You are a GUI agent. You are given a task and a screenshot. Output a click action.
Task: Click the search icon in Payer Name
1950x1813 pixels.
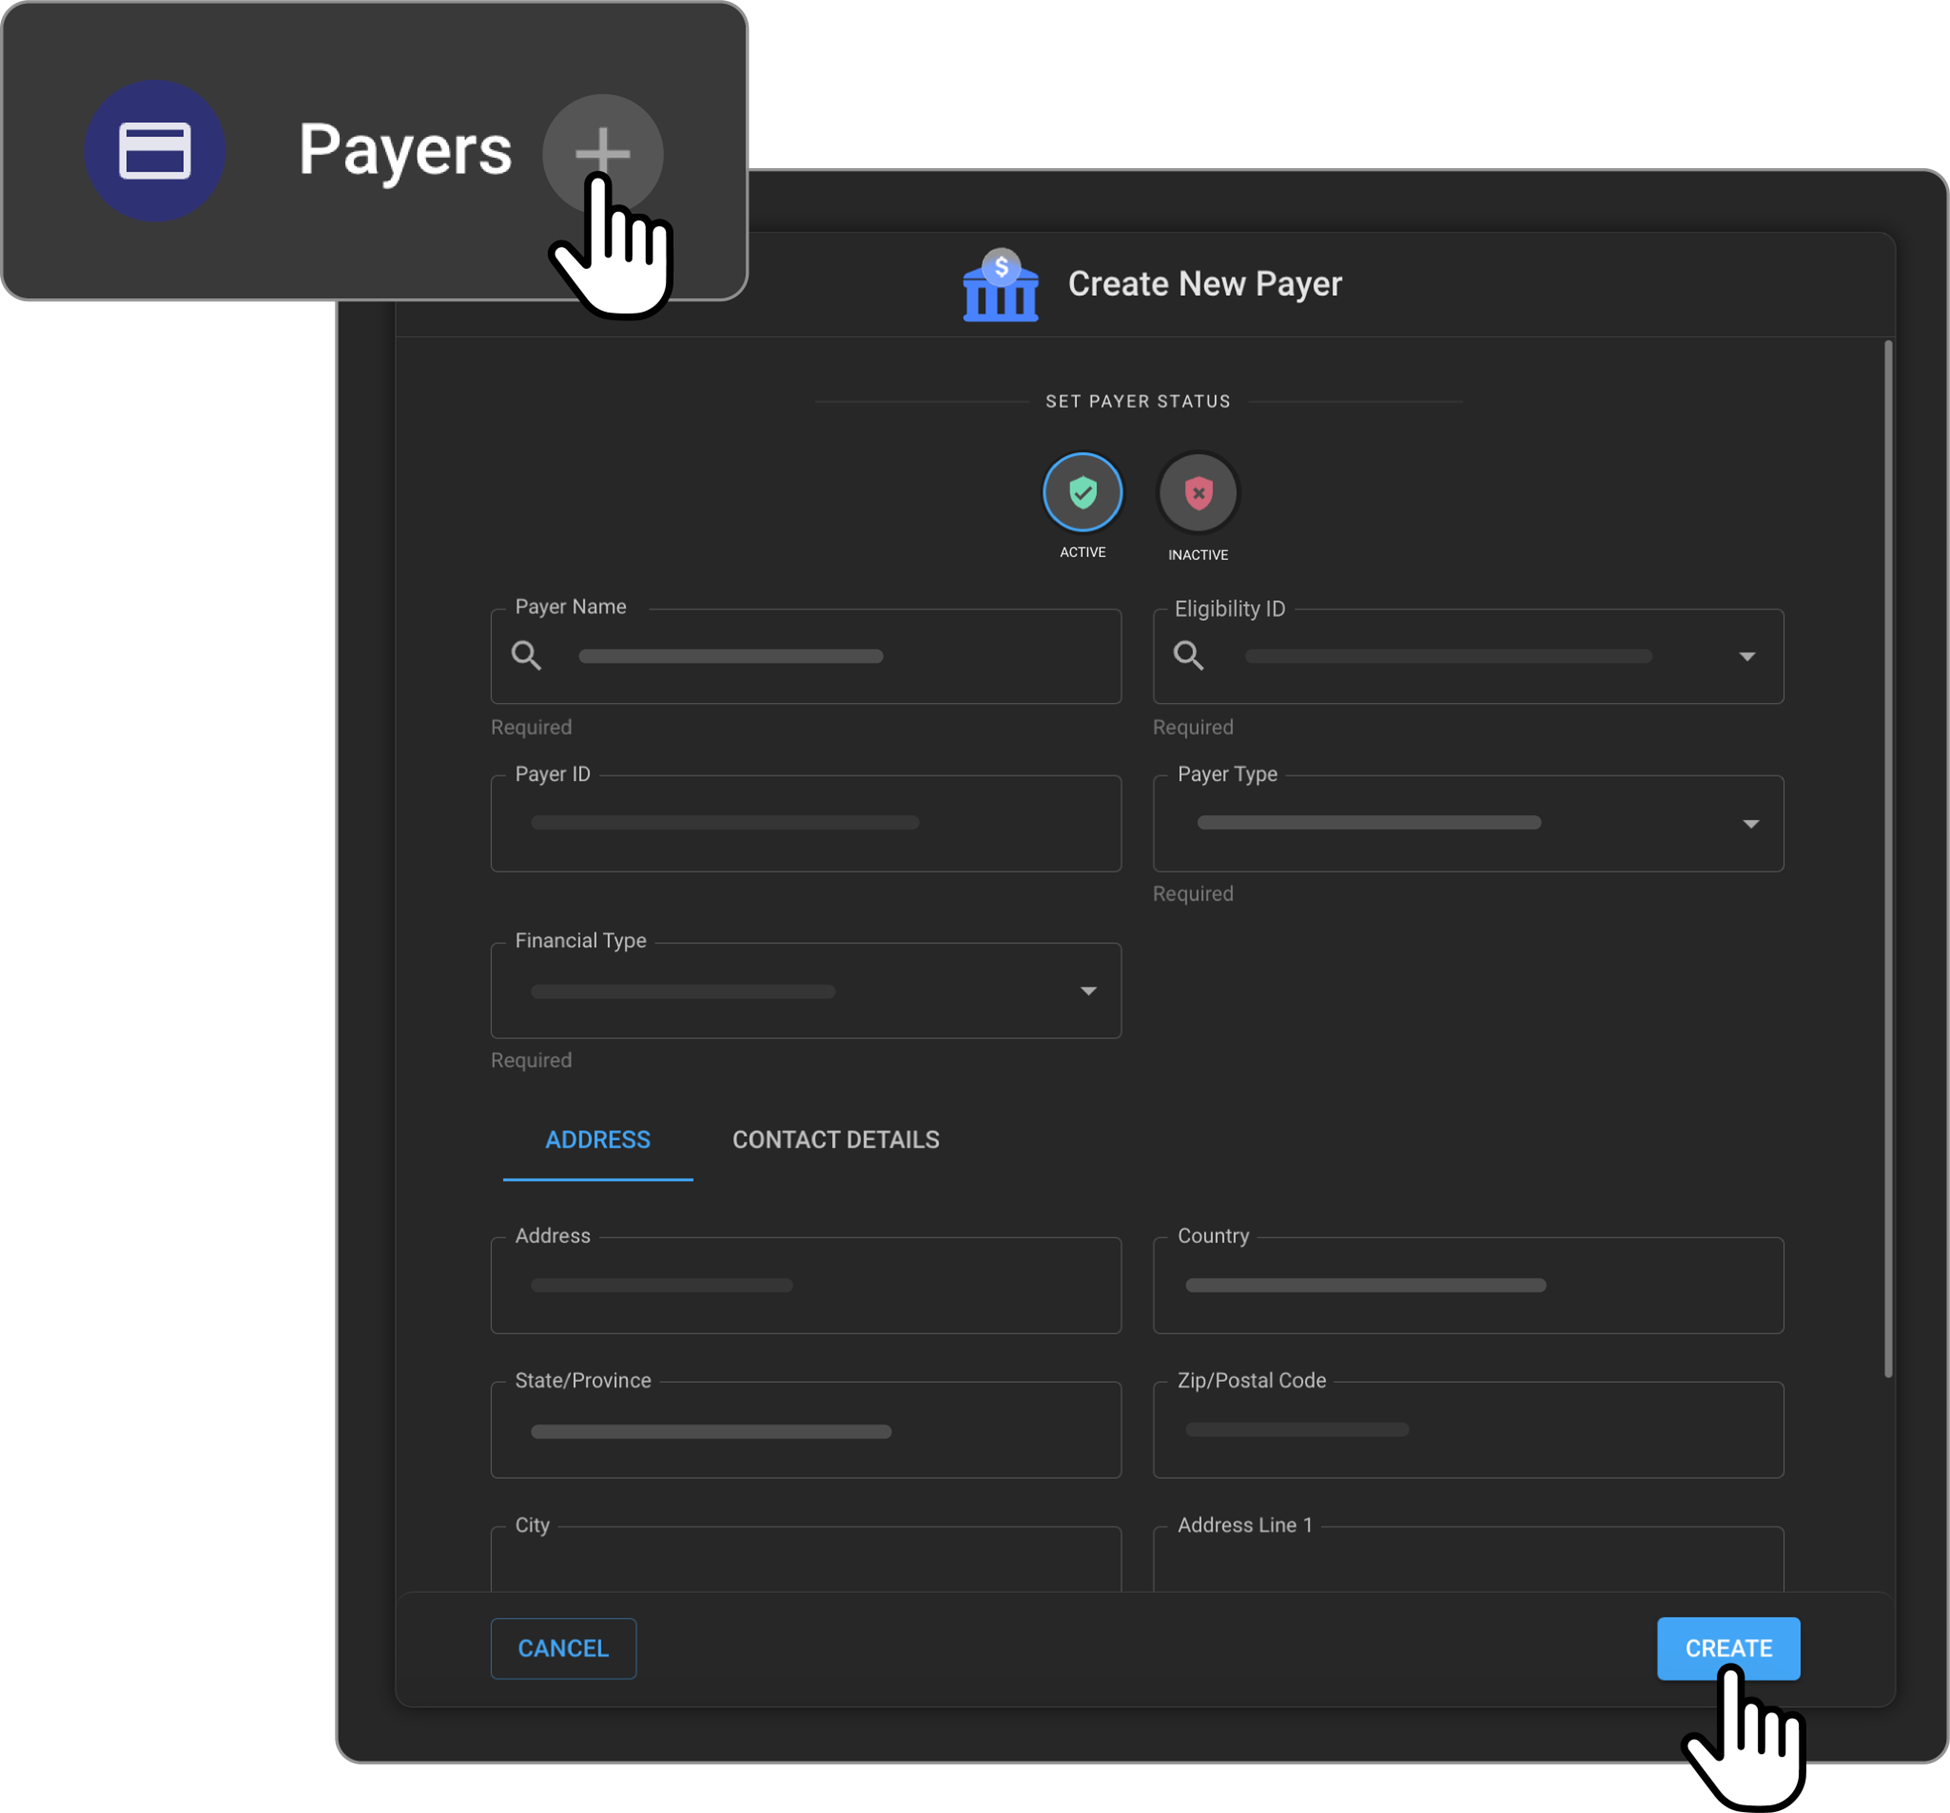pos(527,656)
